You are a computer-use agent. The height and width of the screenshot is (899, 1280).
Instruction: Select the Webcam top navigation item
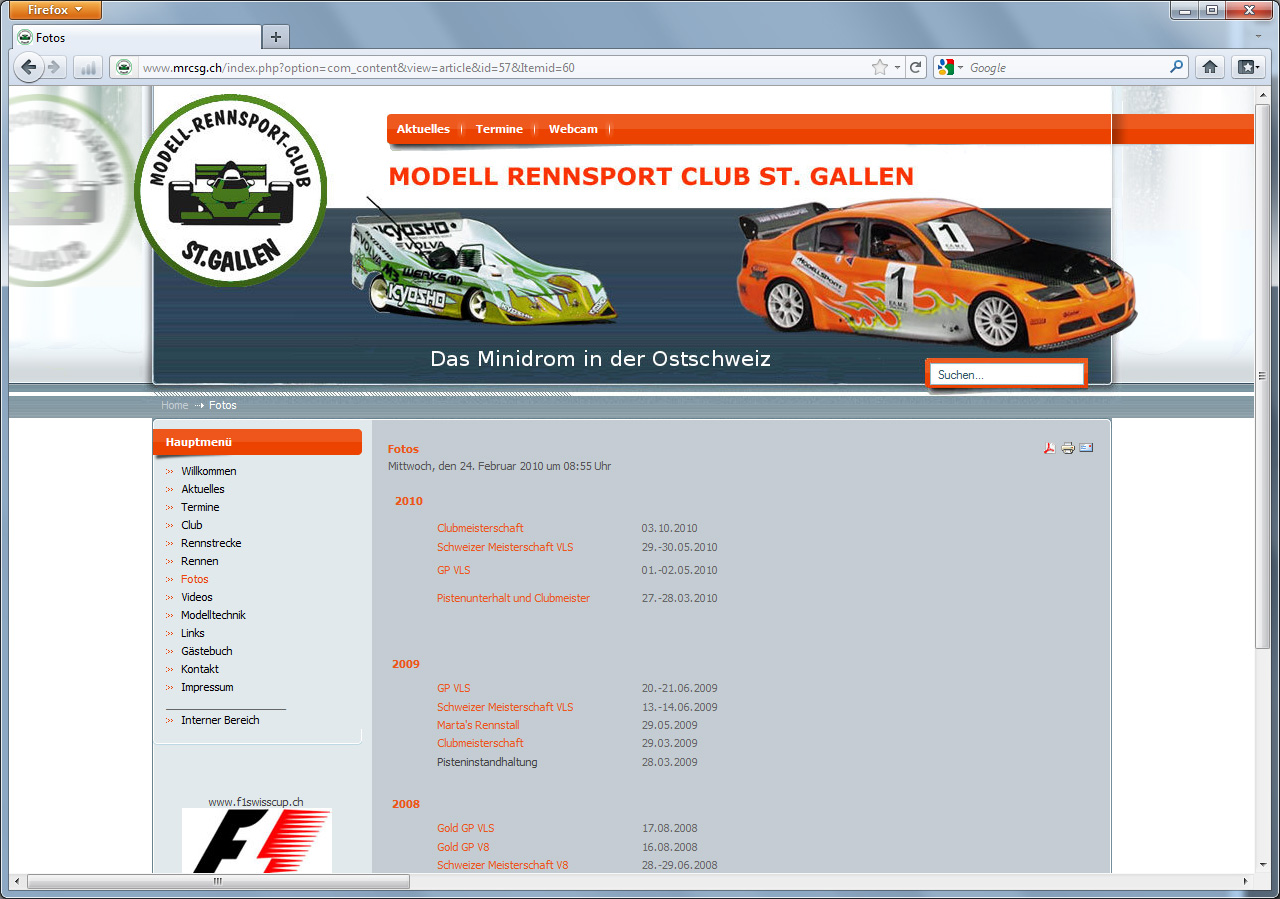(573, 129)
